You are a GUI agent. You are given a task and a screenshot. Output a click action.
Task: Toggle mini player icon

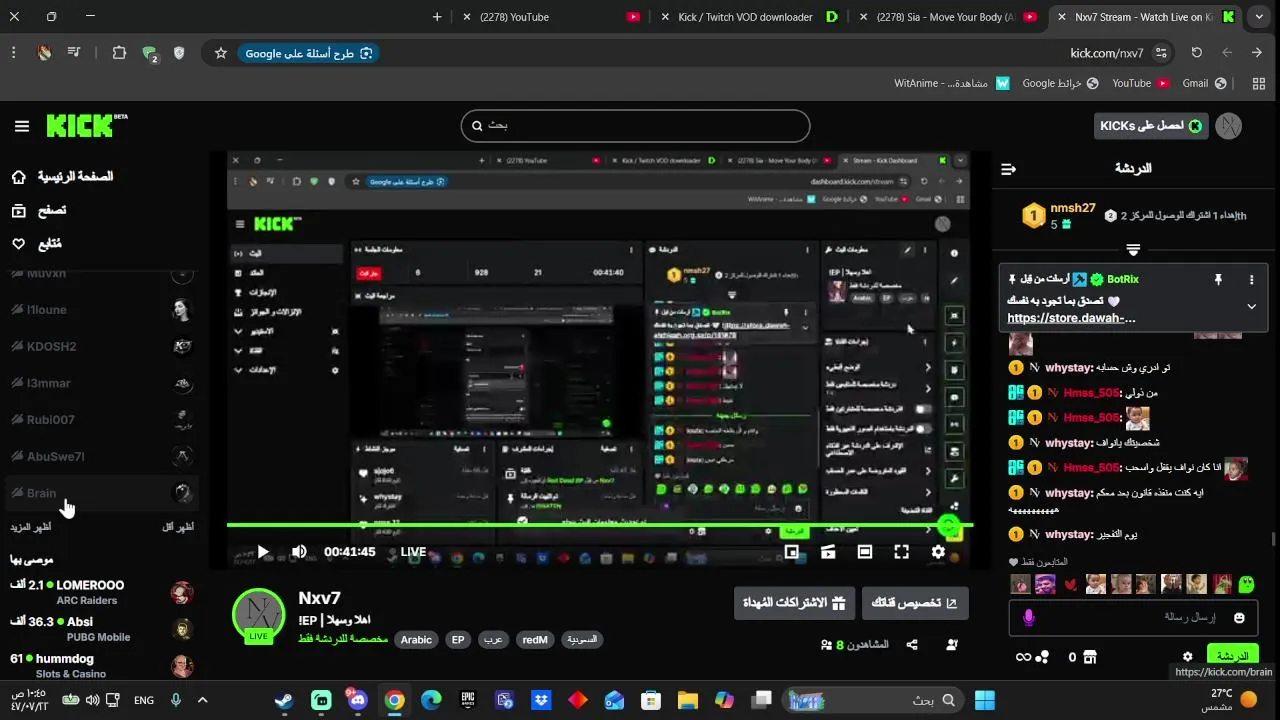coord(828,552)
